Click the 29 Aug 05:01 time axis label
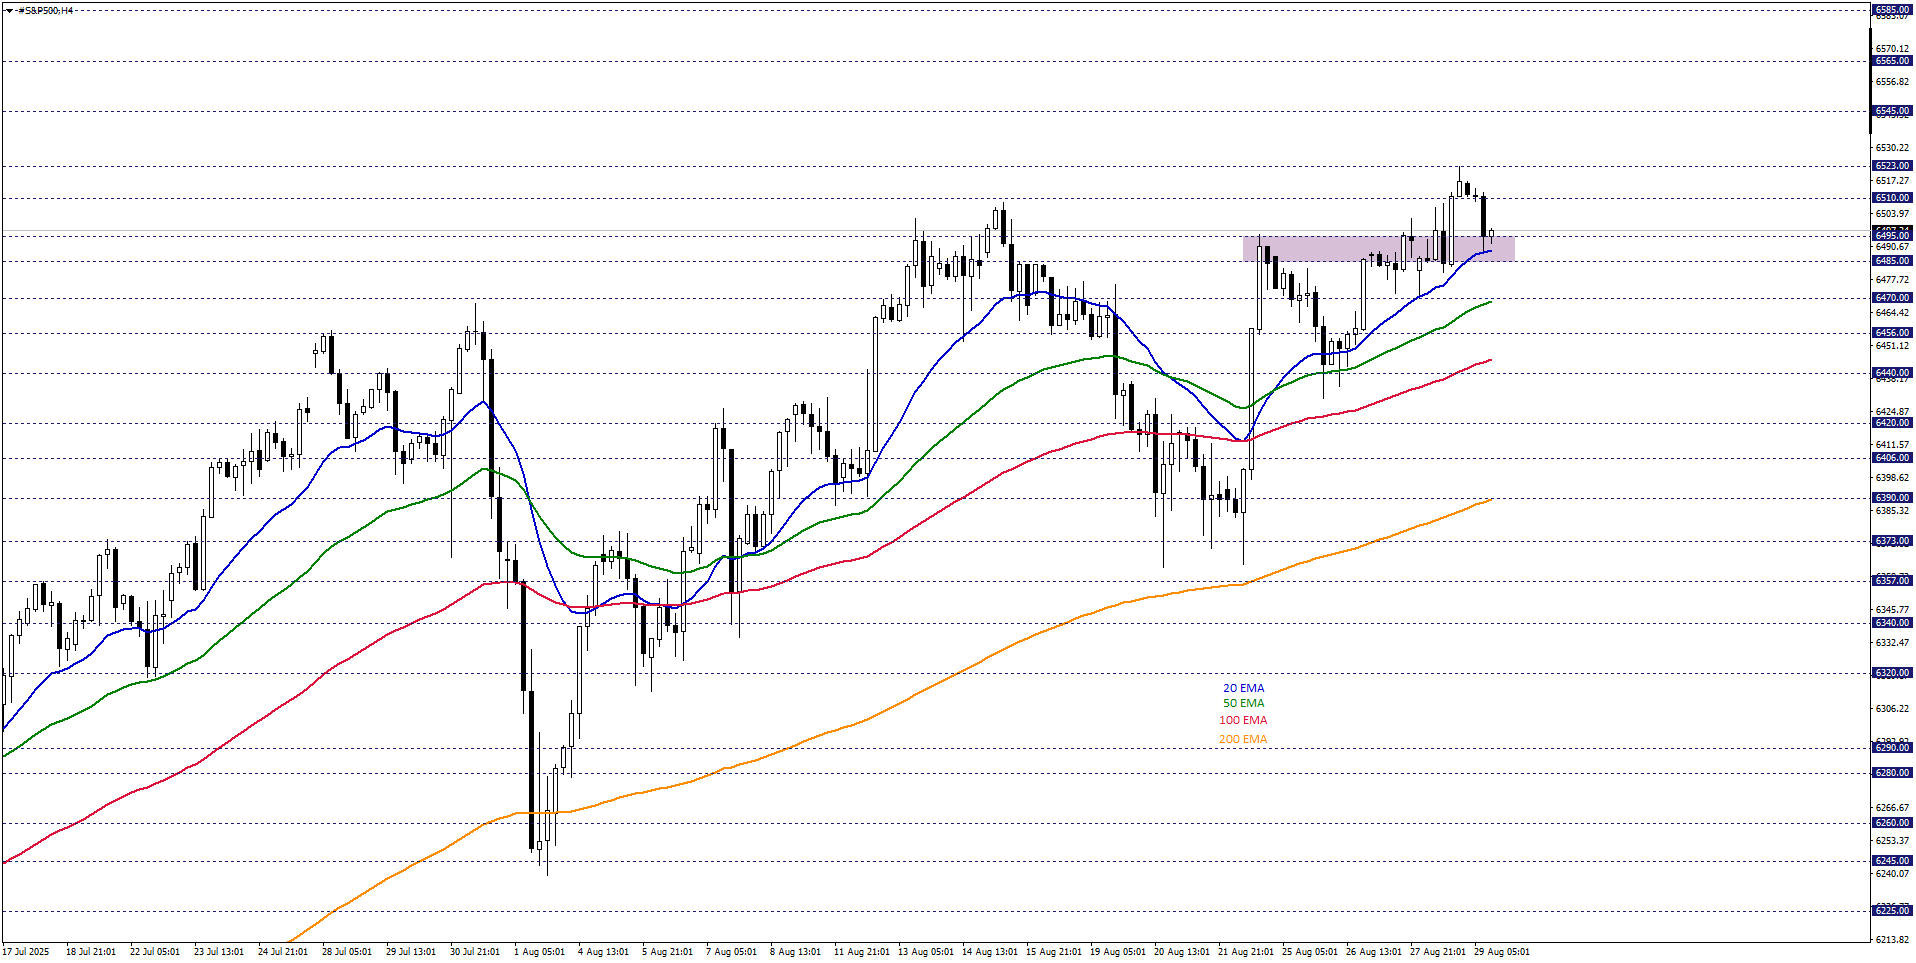1916x963 pixels. 1502,952
